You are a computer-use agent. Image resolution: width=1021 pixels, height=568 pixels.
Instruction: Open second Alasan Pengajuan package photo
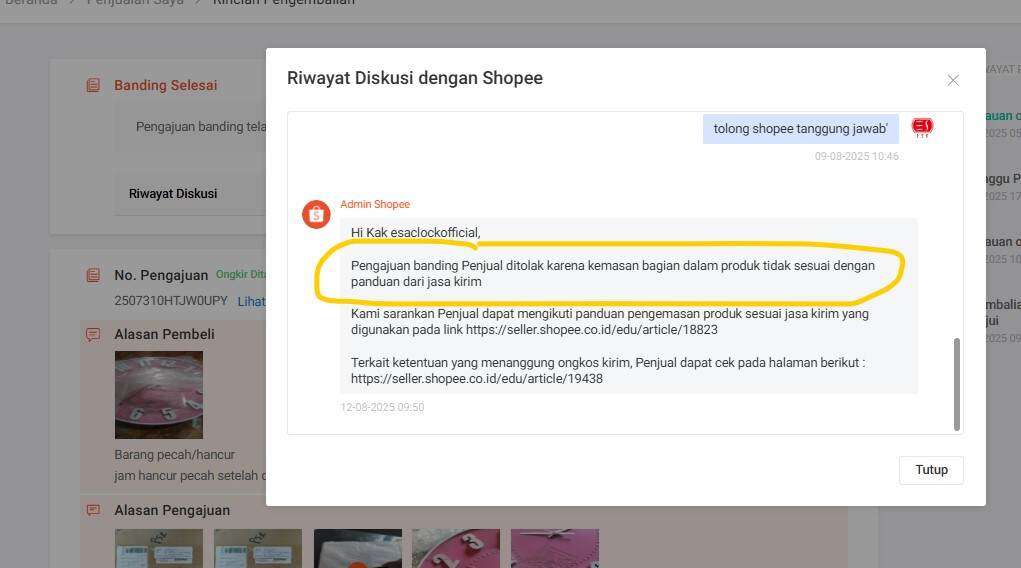[x=257, y=548]
